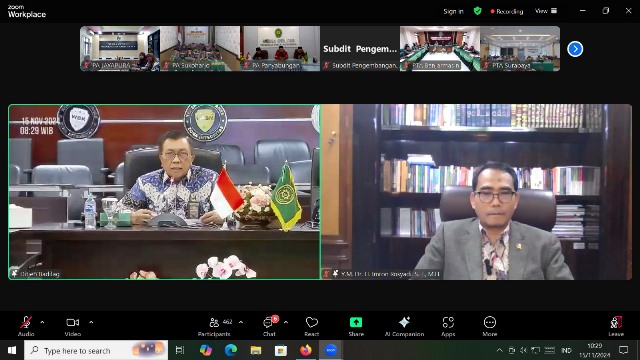Open the AI Companion
Viewport: 640px width, 360px height.
tap(404, 326)
